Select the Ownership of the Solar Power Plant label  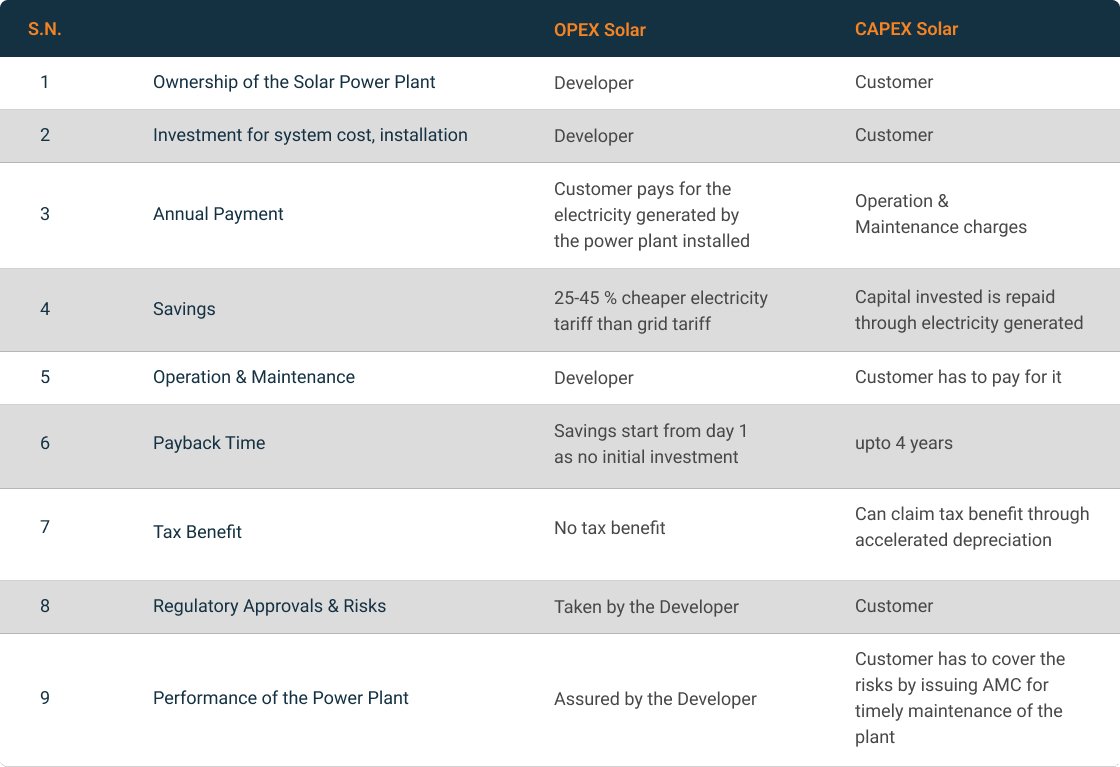294,82
